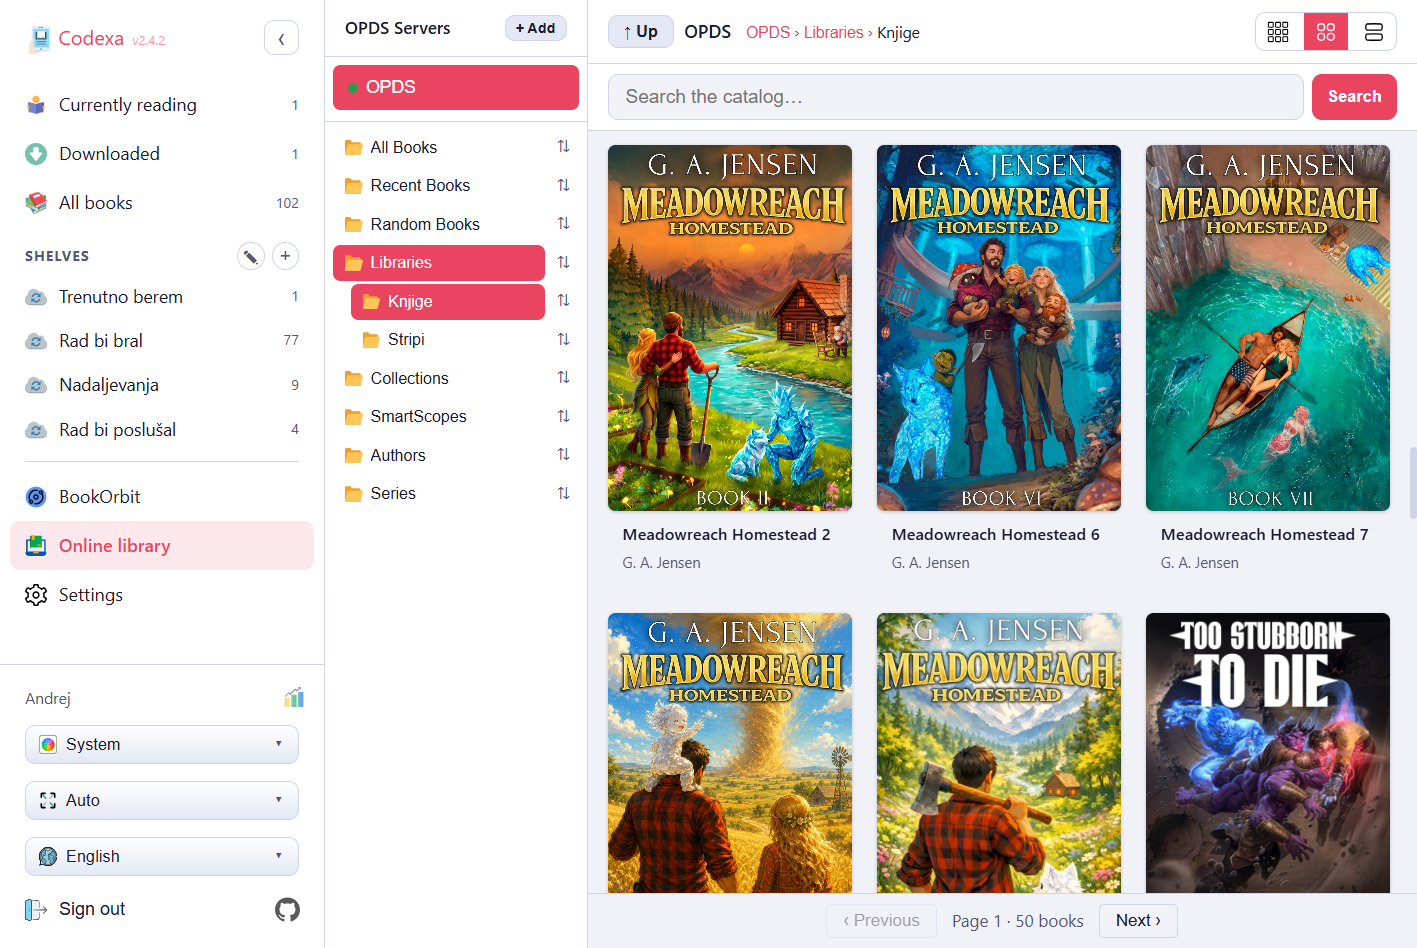This screenshot has width=1417, height=948.
Task: Open Meadowreach Homestead 7 cover
Action: click(x=1268, y=328)
